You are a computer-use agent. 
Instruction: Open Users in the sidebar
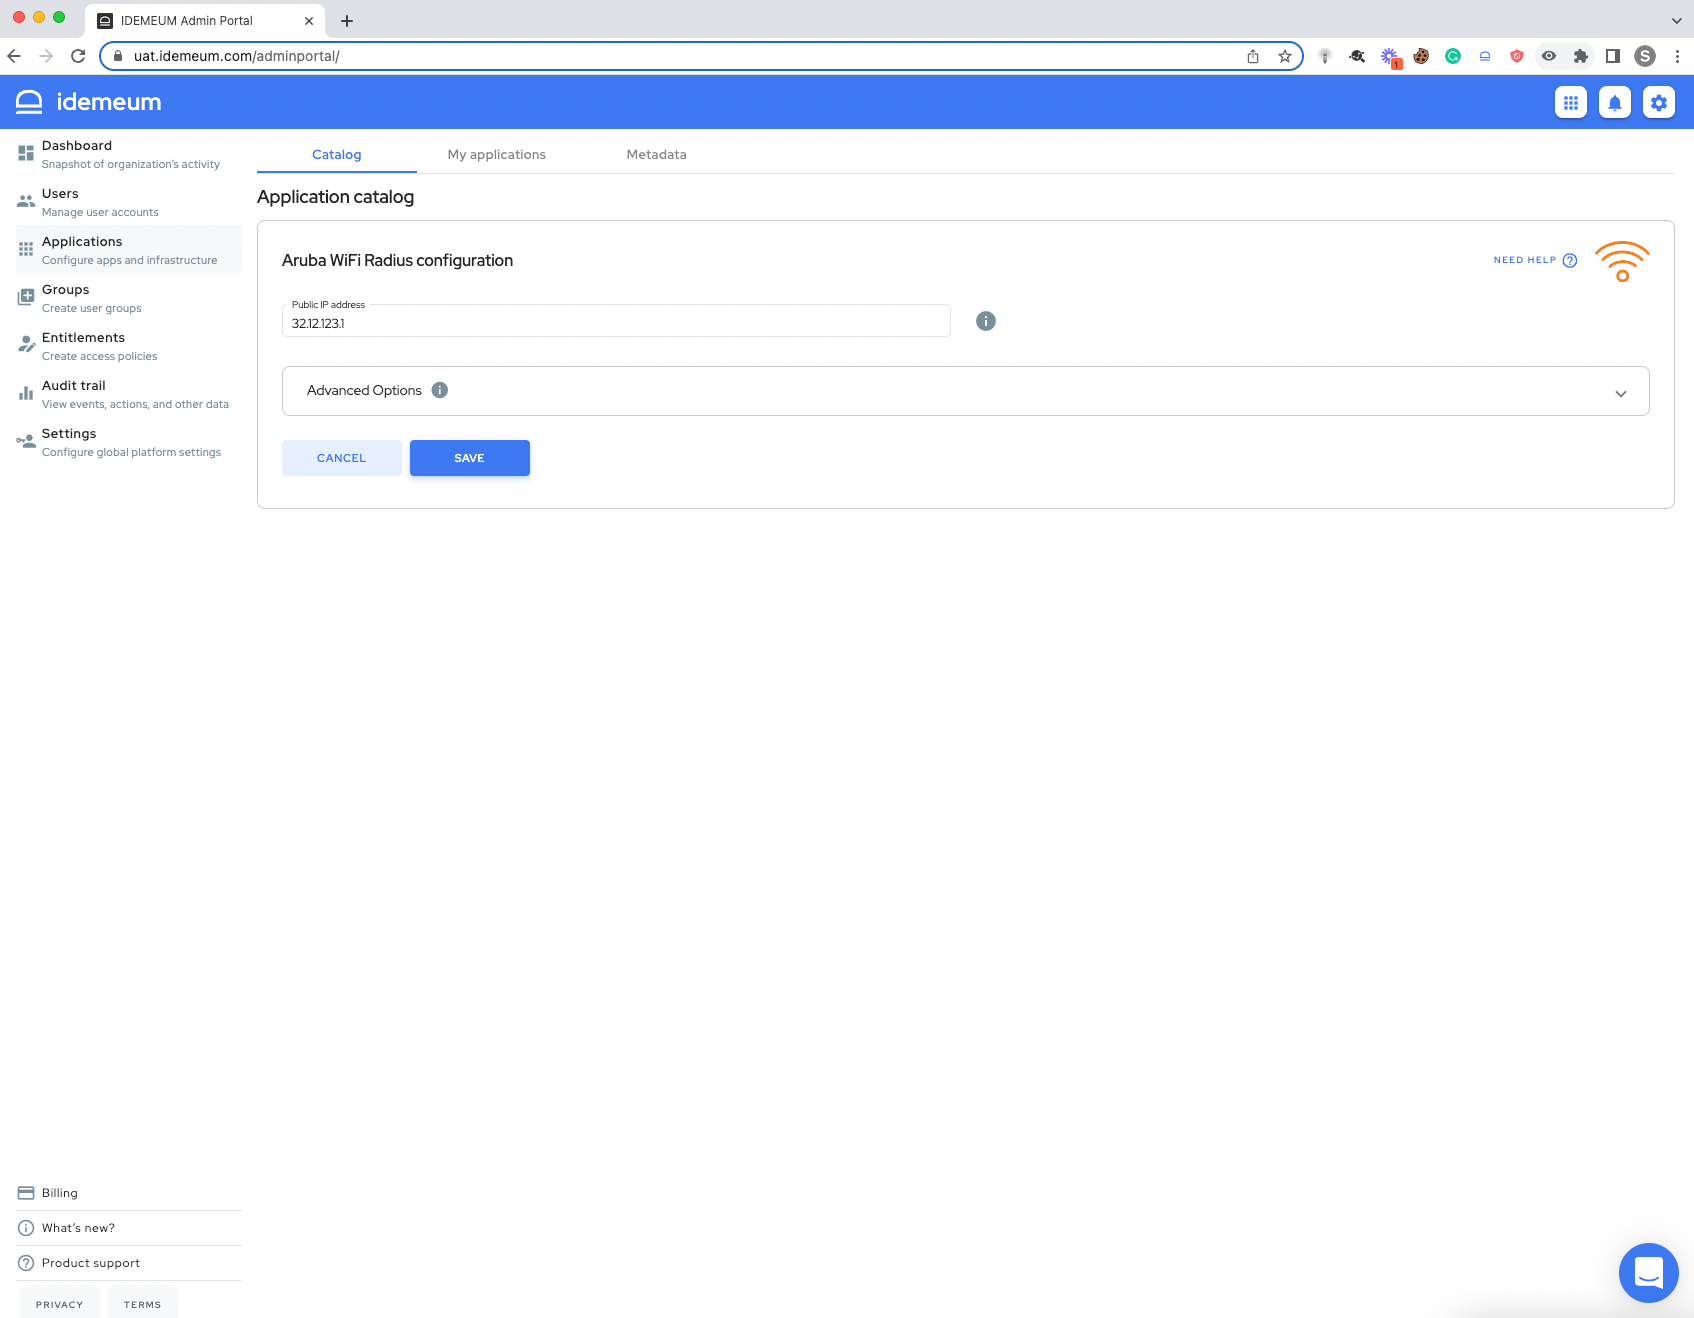[129, 202]
